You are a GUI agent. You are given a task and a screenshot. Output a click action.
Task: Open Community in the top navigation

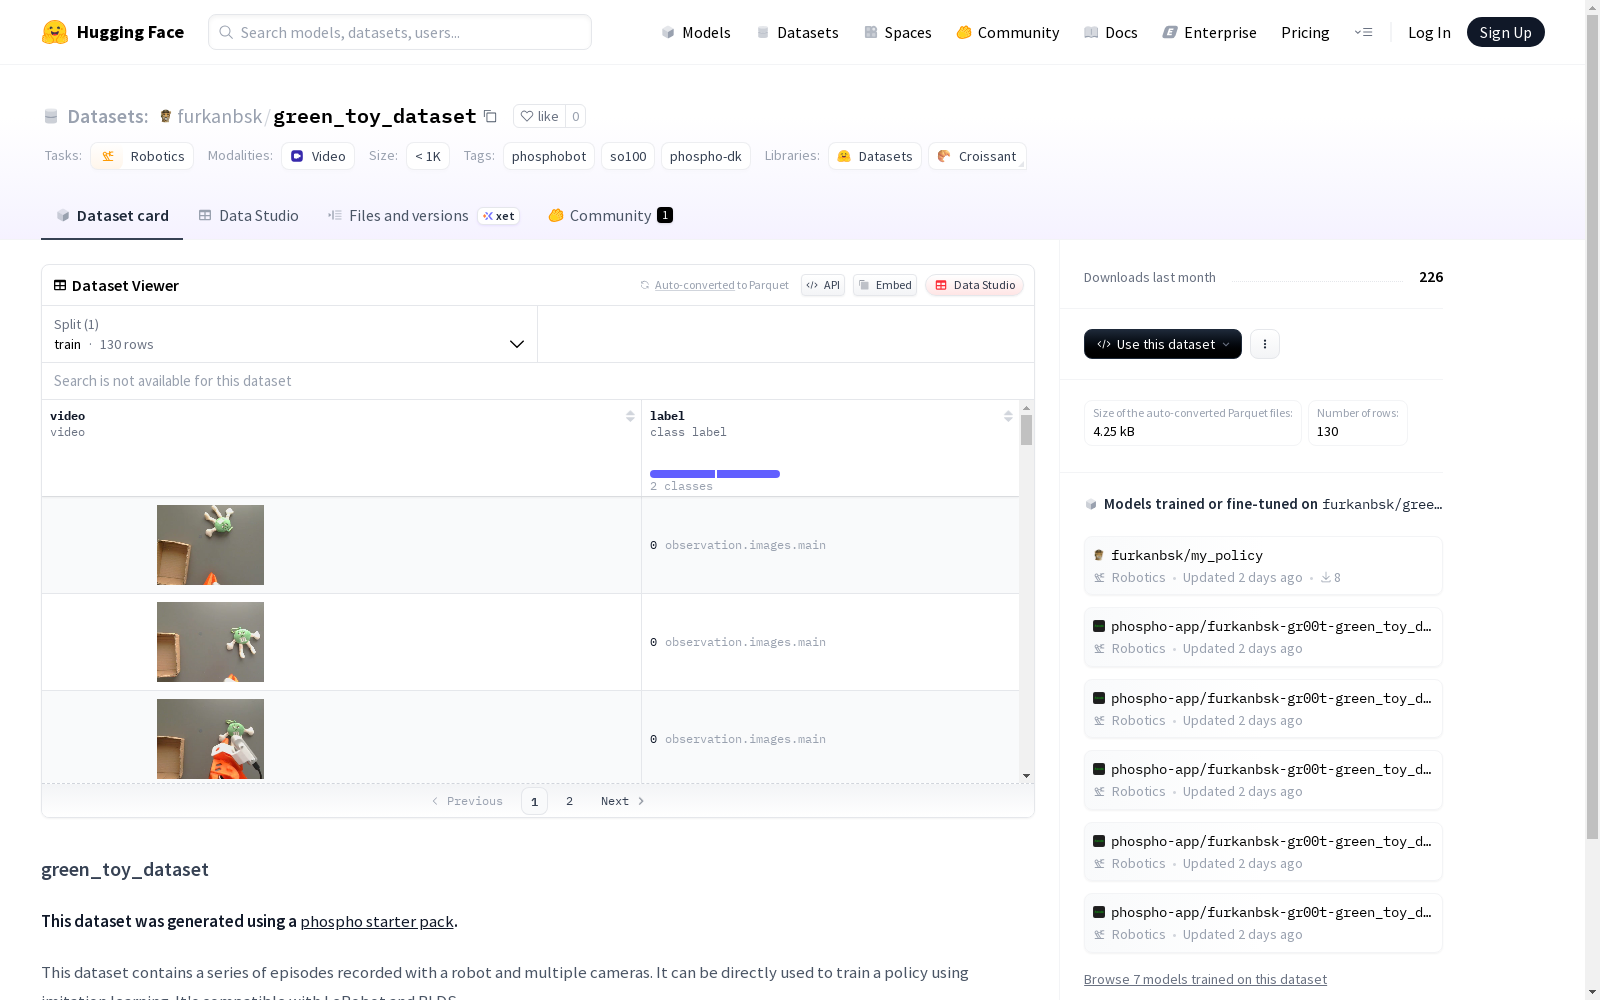(x=1007, y=32)
